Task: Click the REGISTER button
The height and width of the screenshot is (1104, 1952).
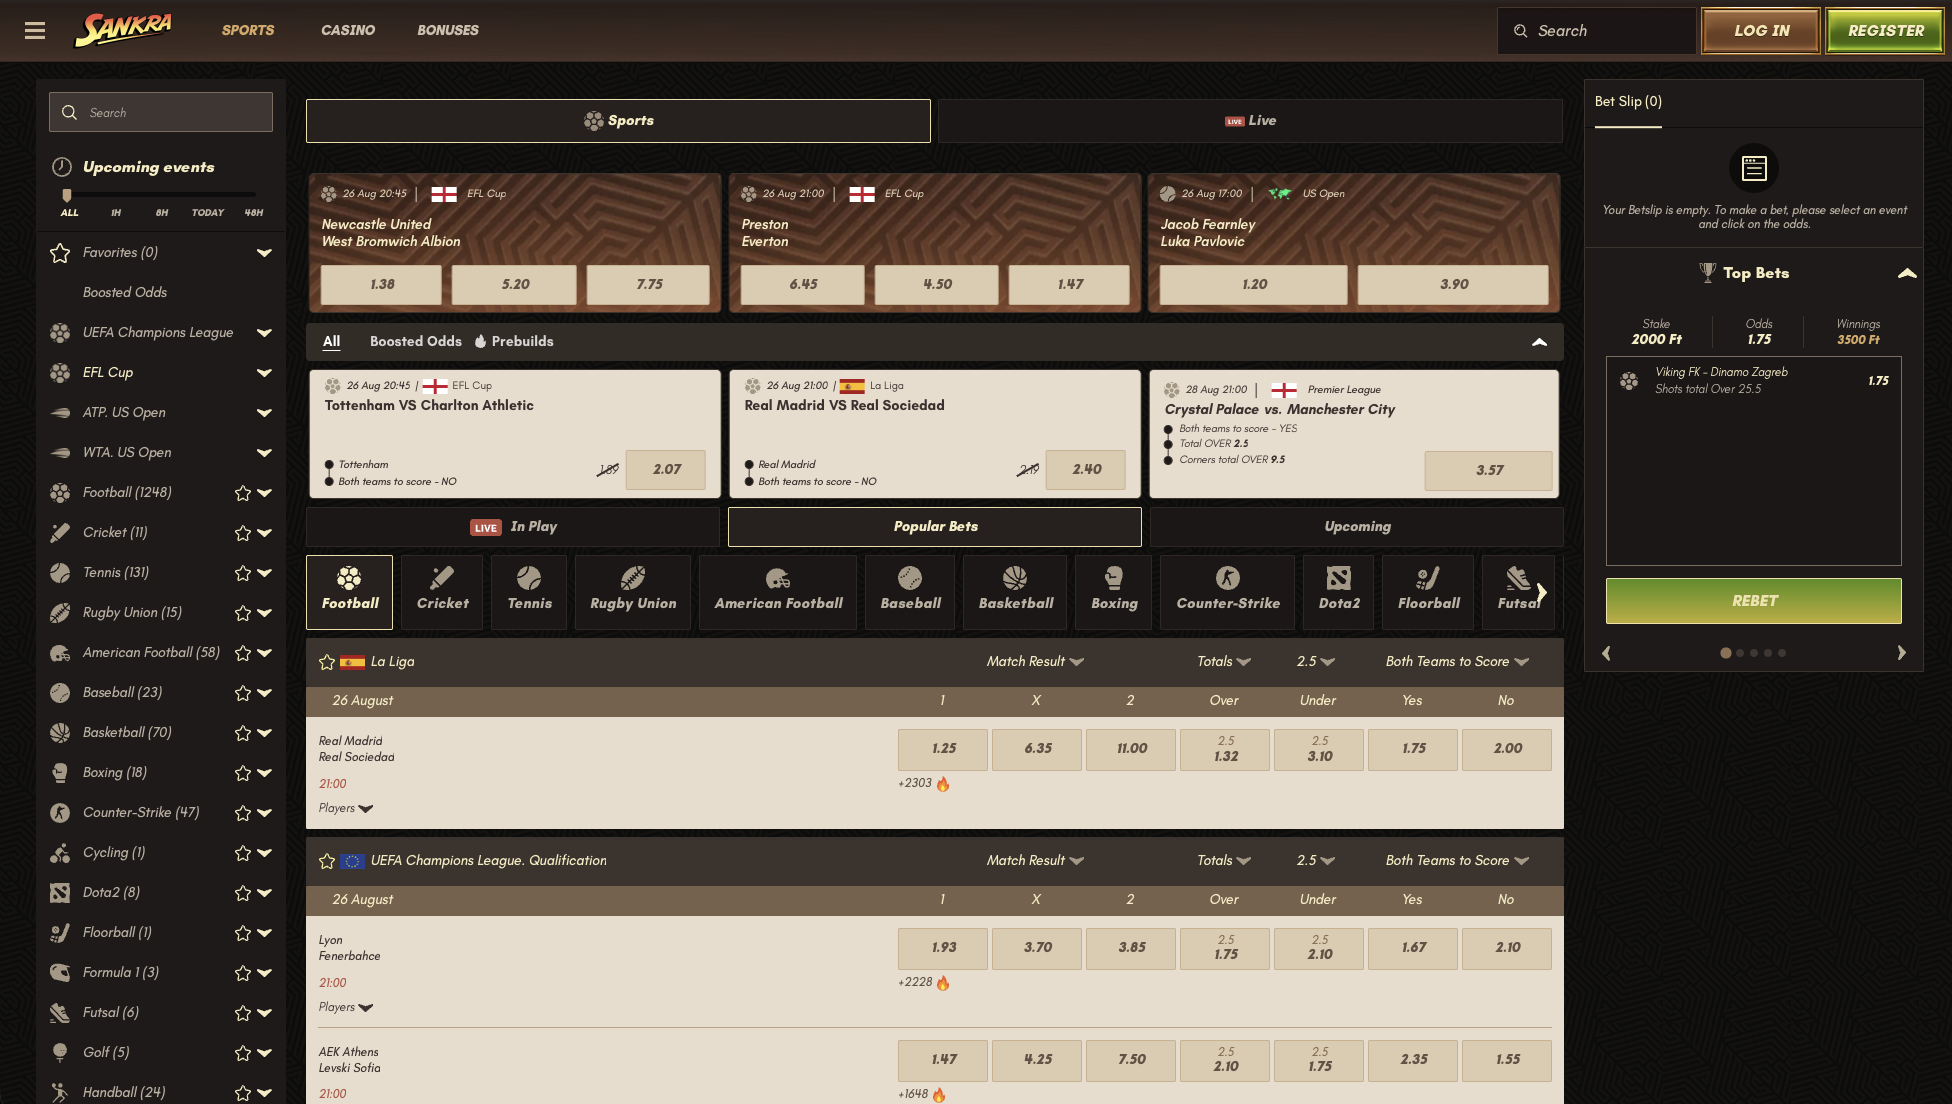Action: click(x=1885, y=31)
